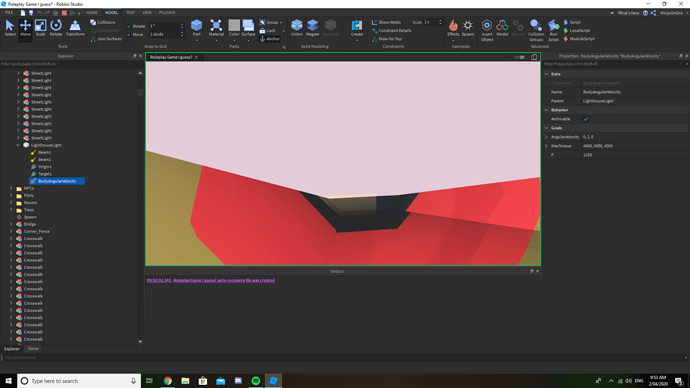Expand the Bridge model
The width and height of the screenshot is (690, 388).
coord(11,224)
